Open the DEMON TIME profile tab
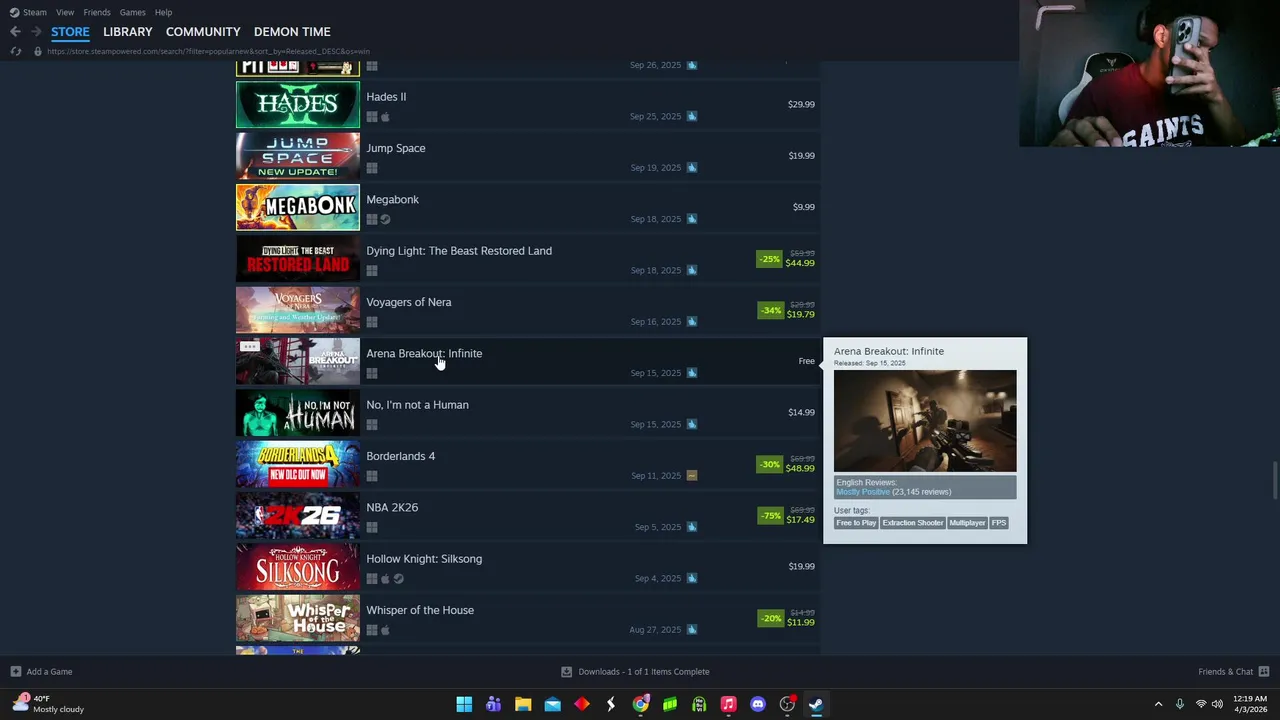This screenshot has height=720, width=1280. click(292, 32)
